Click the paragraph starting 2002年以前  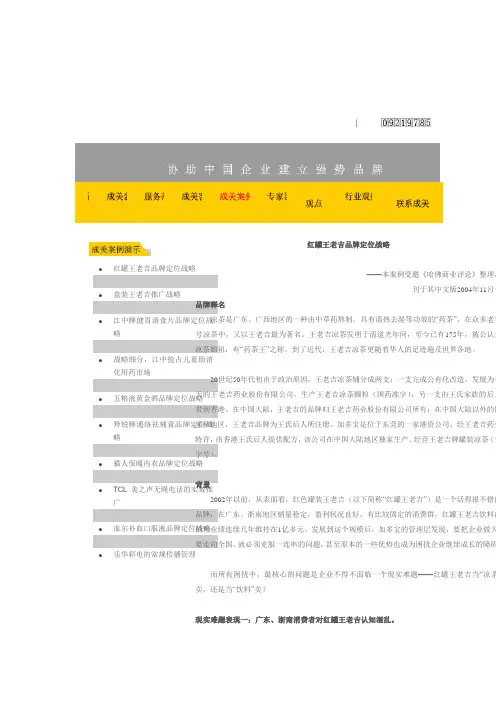click(x=346, y=522)
